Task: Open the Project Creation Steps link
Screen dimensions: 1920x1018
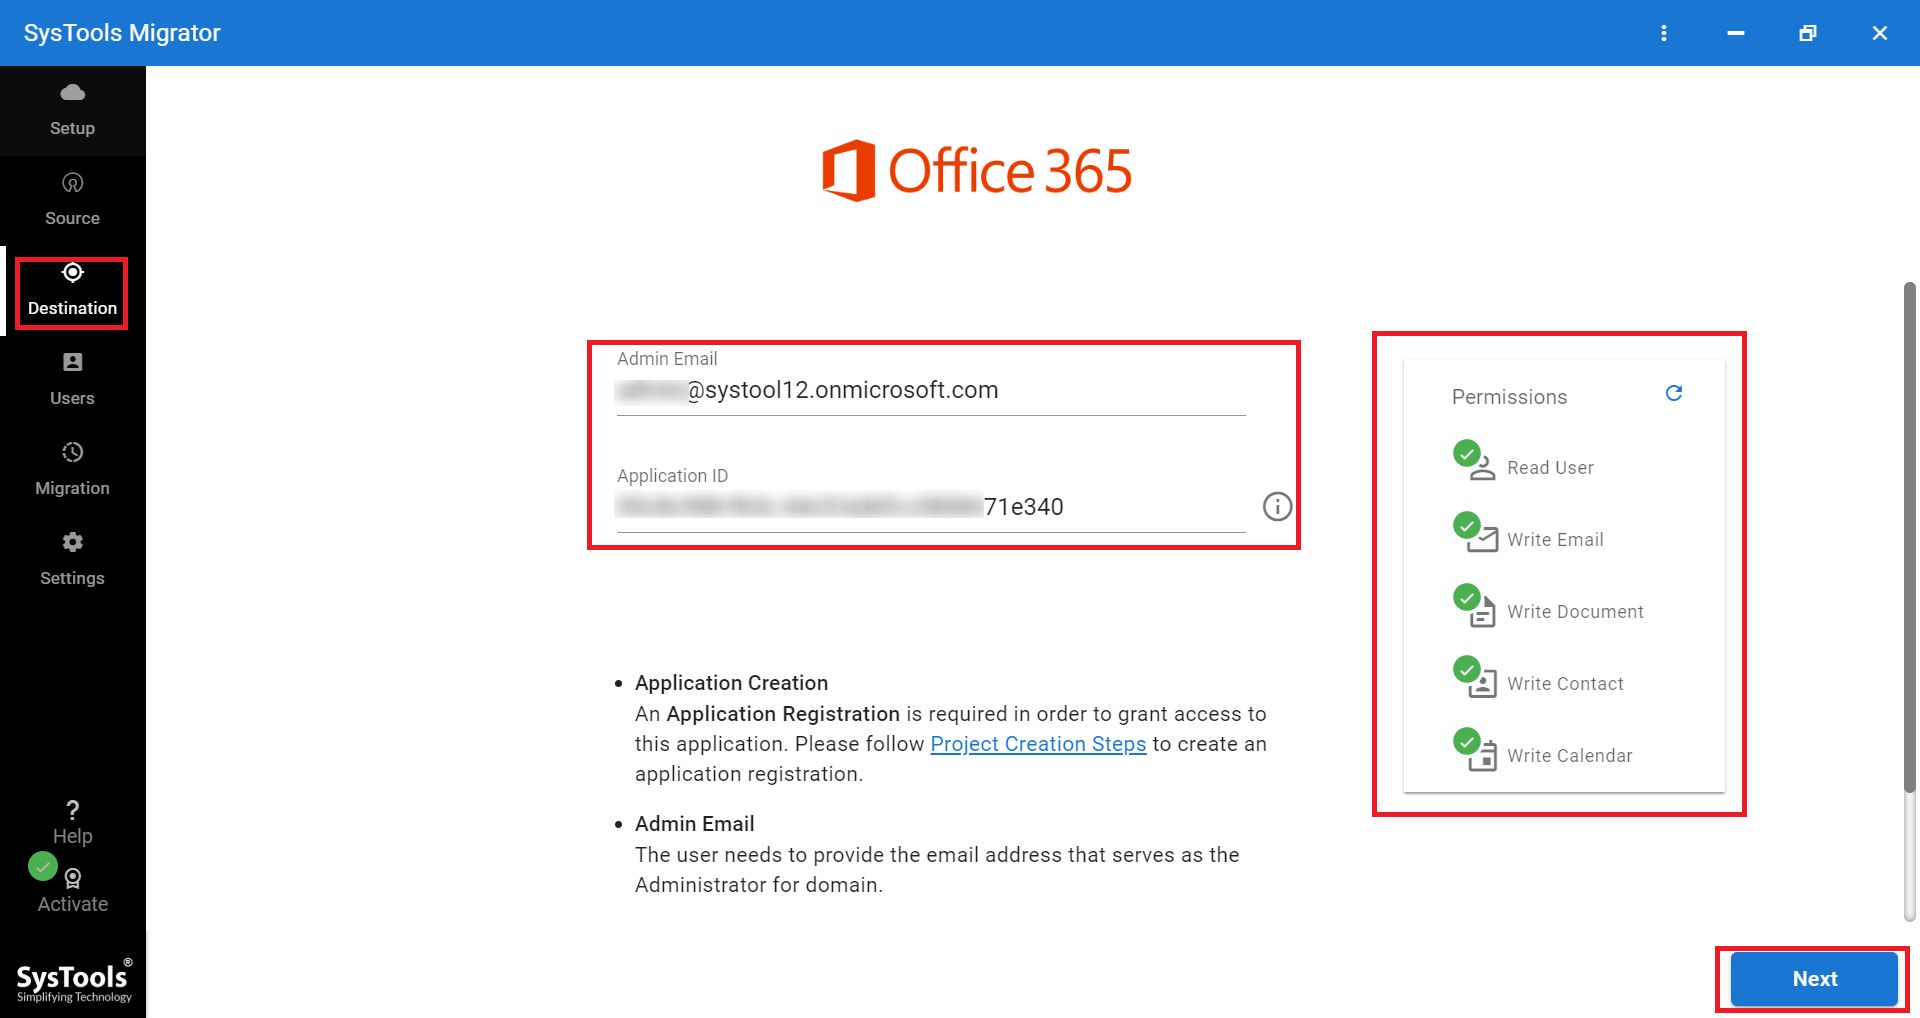Action: click(x=1038, y=744)
